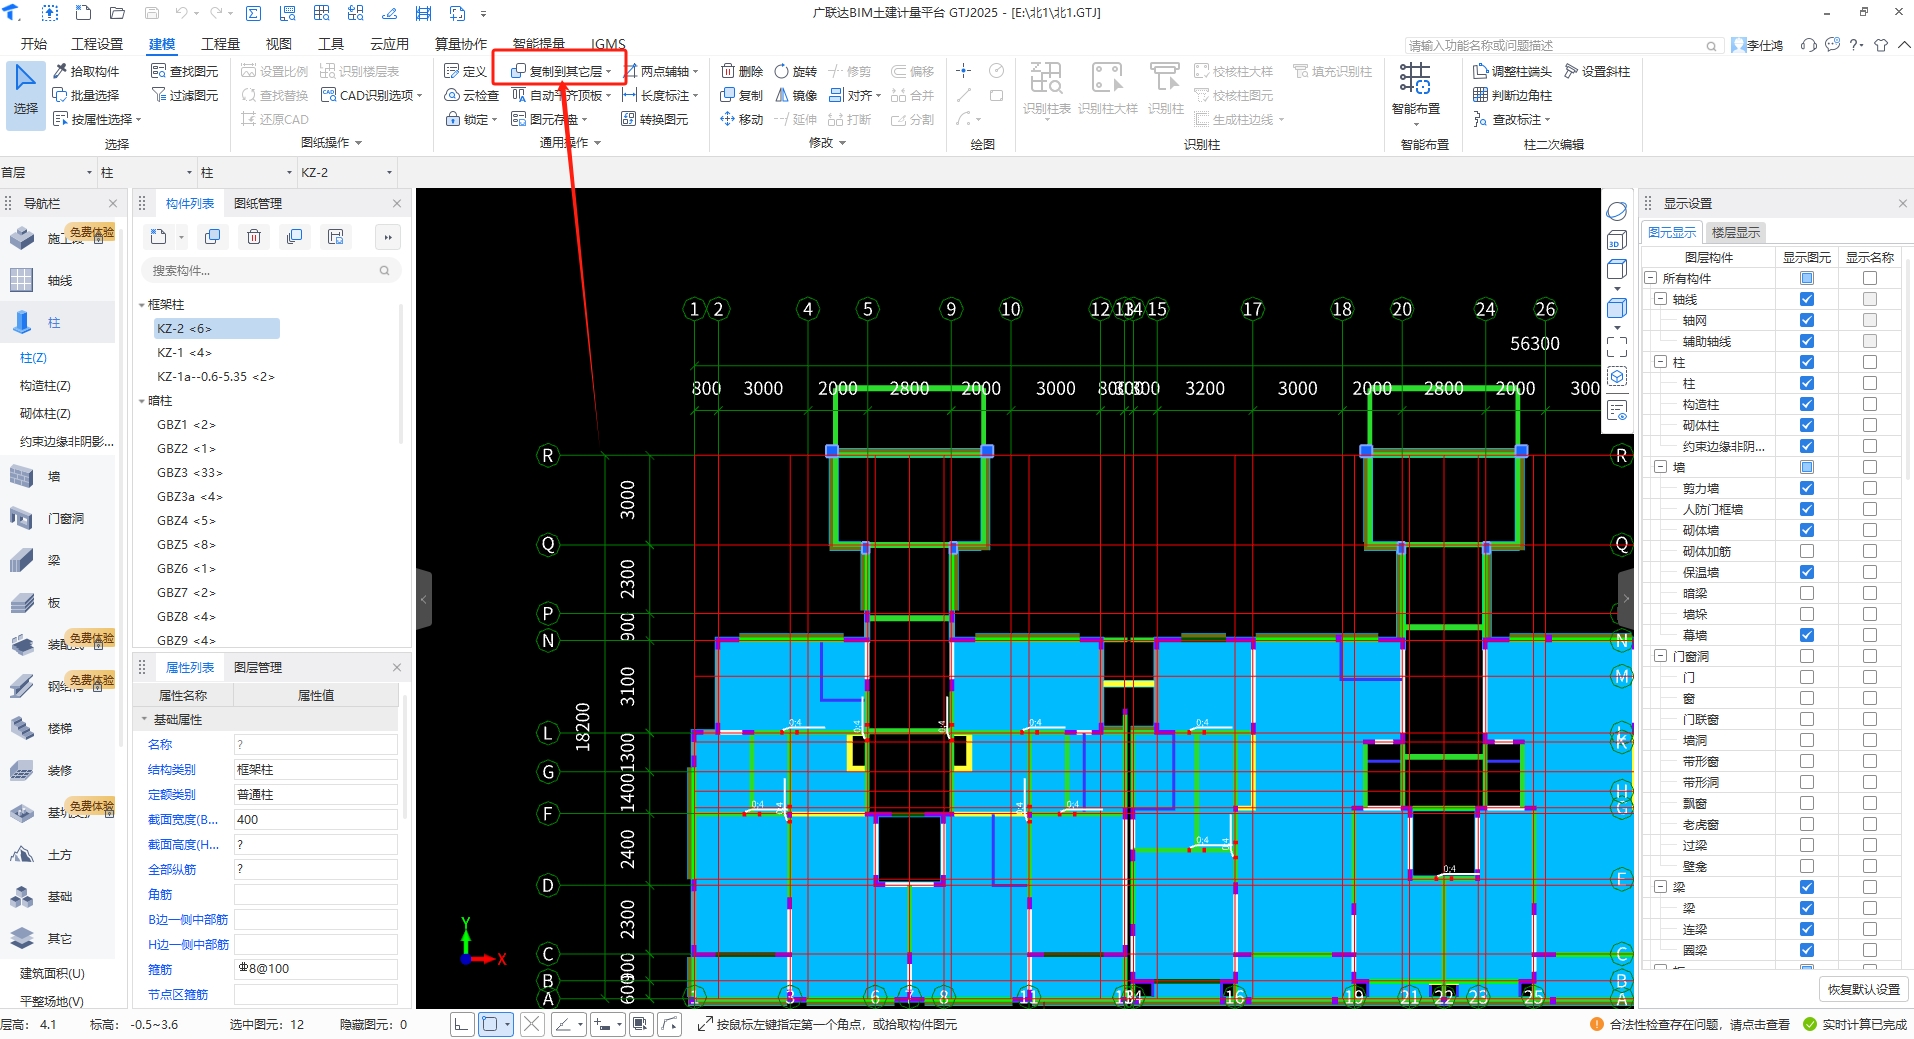Collapse 门窗洞 group in display settings

(1661, 656)
